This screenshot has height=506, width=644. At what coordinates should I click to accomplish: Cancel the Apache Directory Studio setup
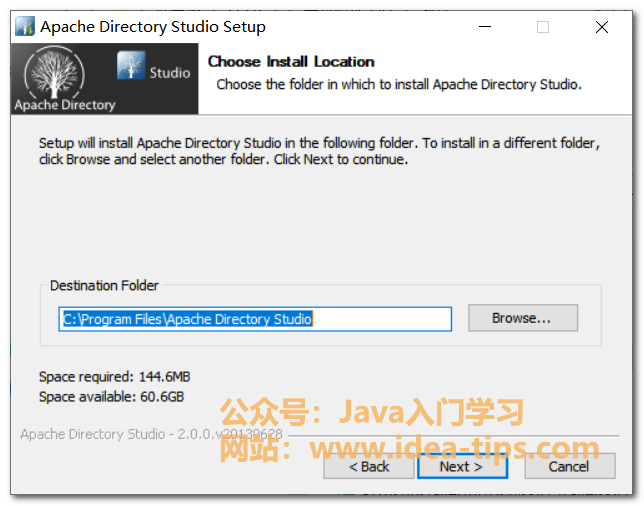(570, 467)
